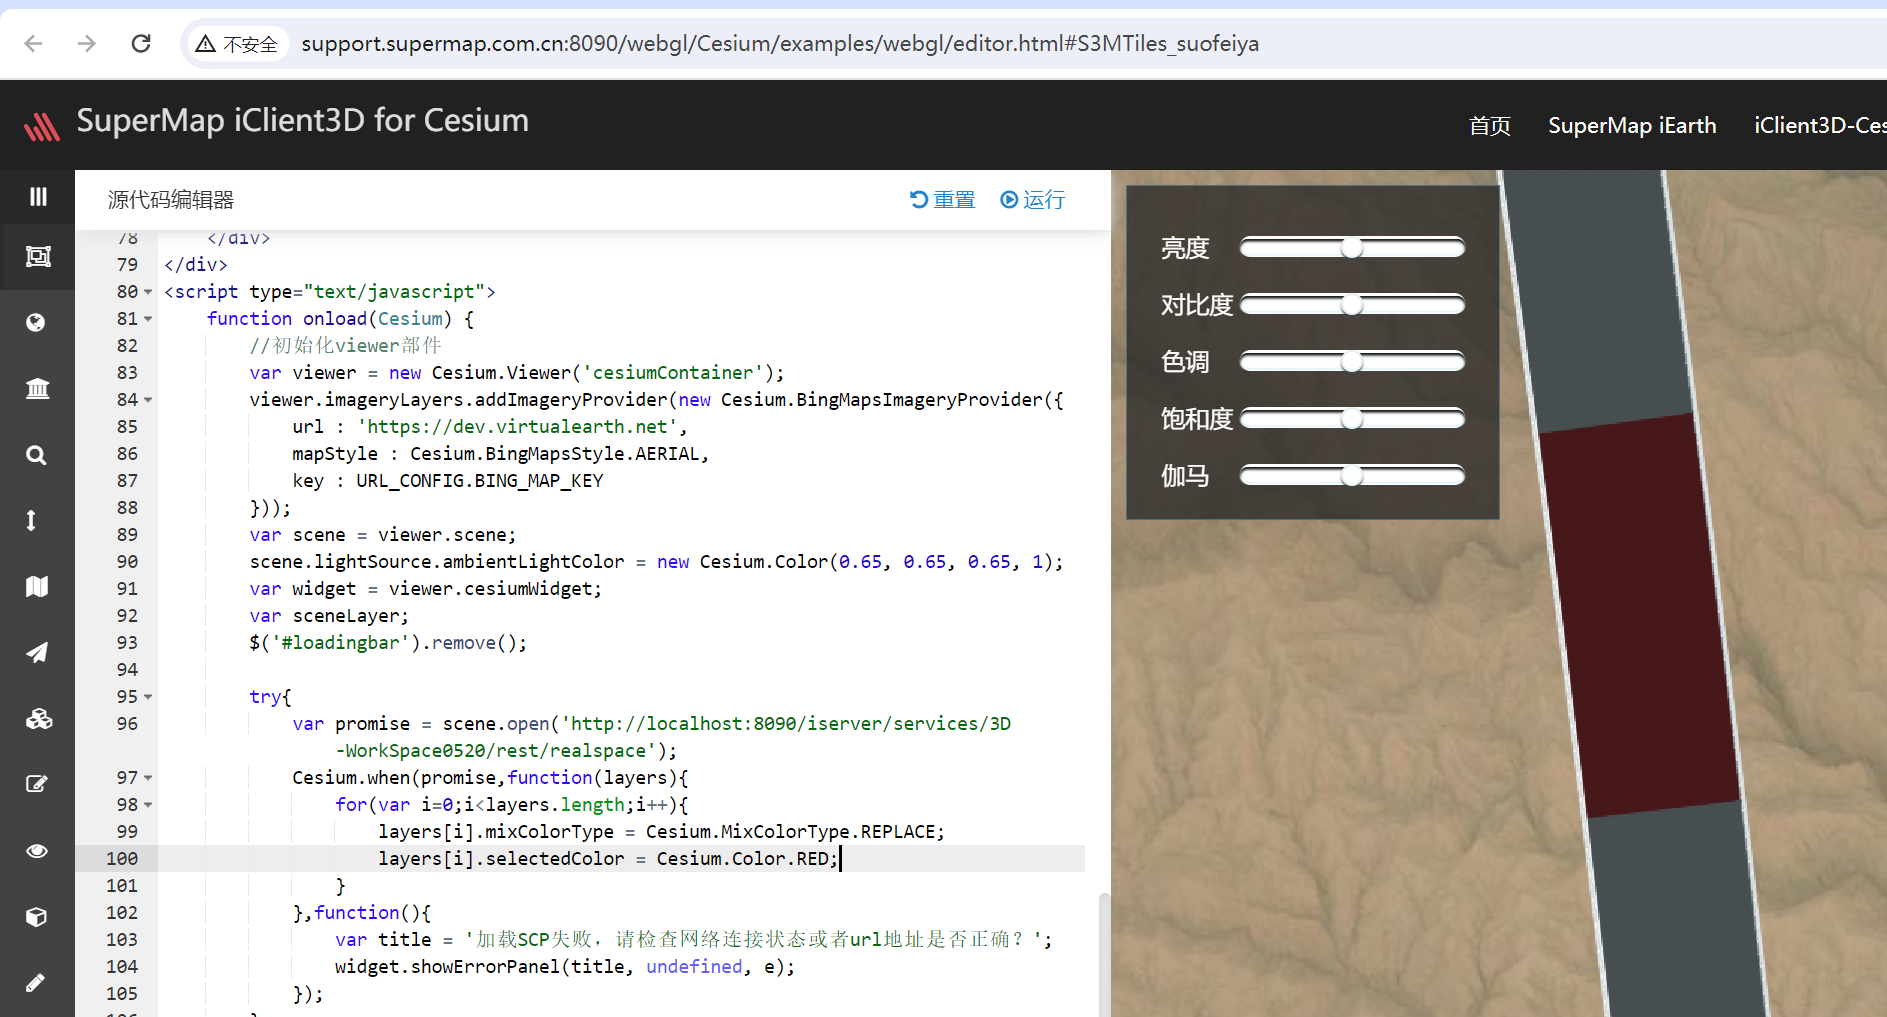Image resolution: width=1887 pixels, height=1017 pixels.
Task: Toggle the sidebar menu bars icon
Action: [38, 197]
